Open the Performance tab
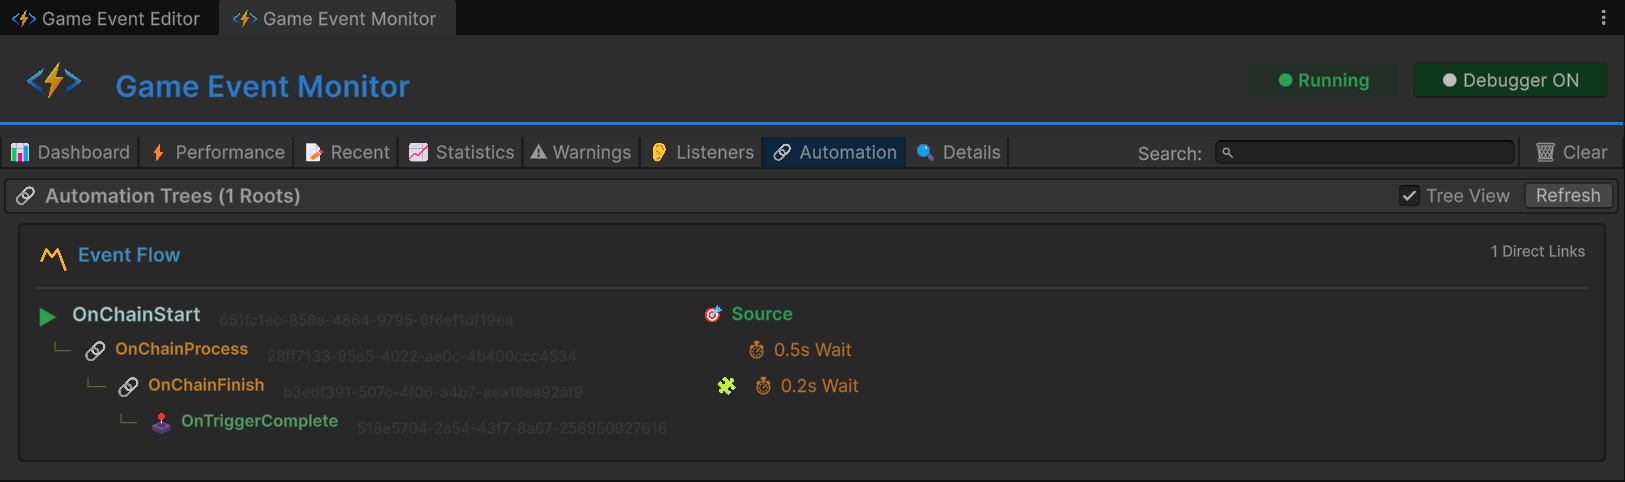1625x482 pixels. [218, 152]
